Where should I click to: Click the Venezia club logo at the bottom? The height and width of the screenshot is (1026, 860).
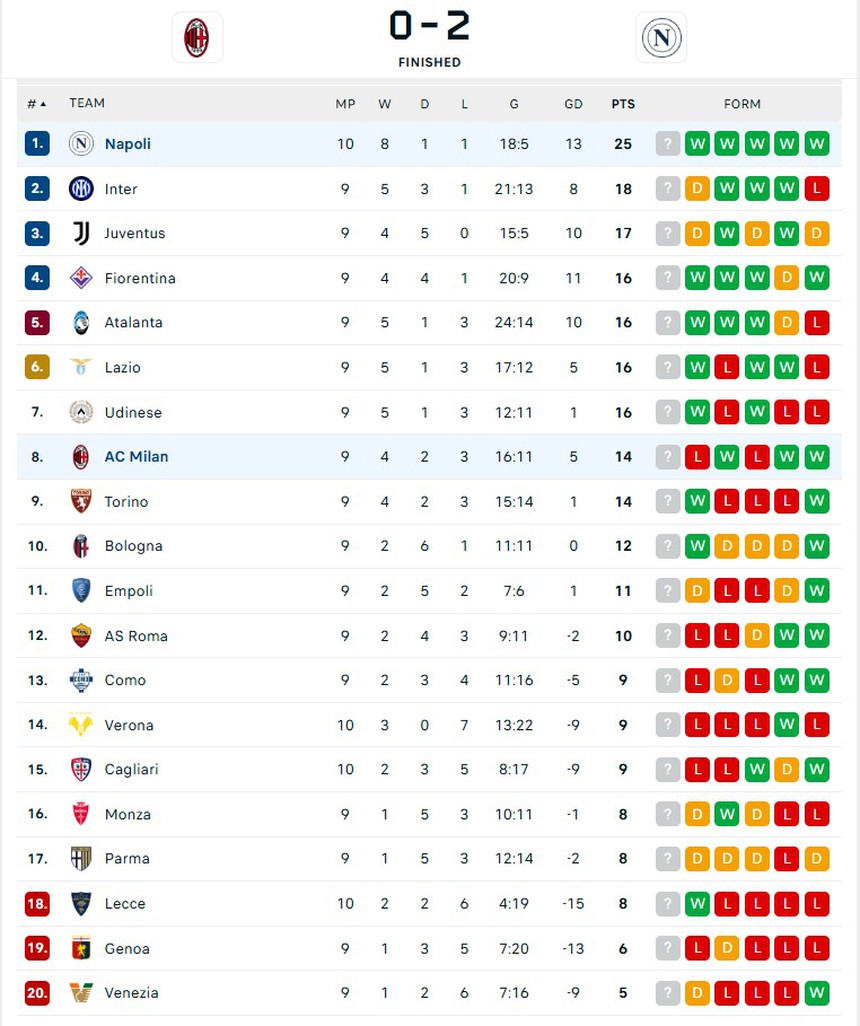pyautogui.click(x=81, y=993)
